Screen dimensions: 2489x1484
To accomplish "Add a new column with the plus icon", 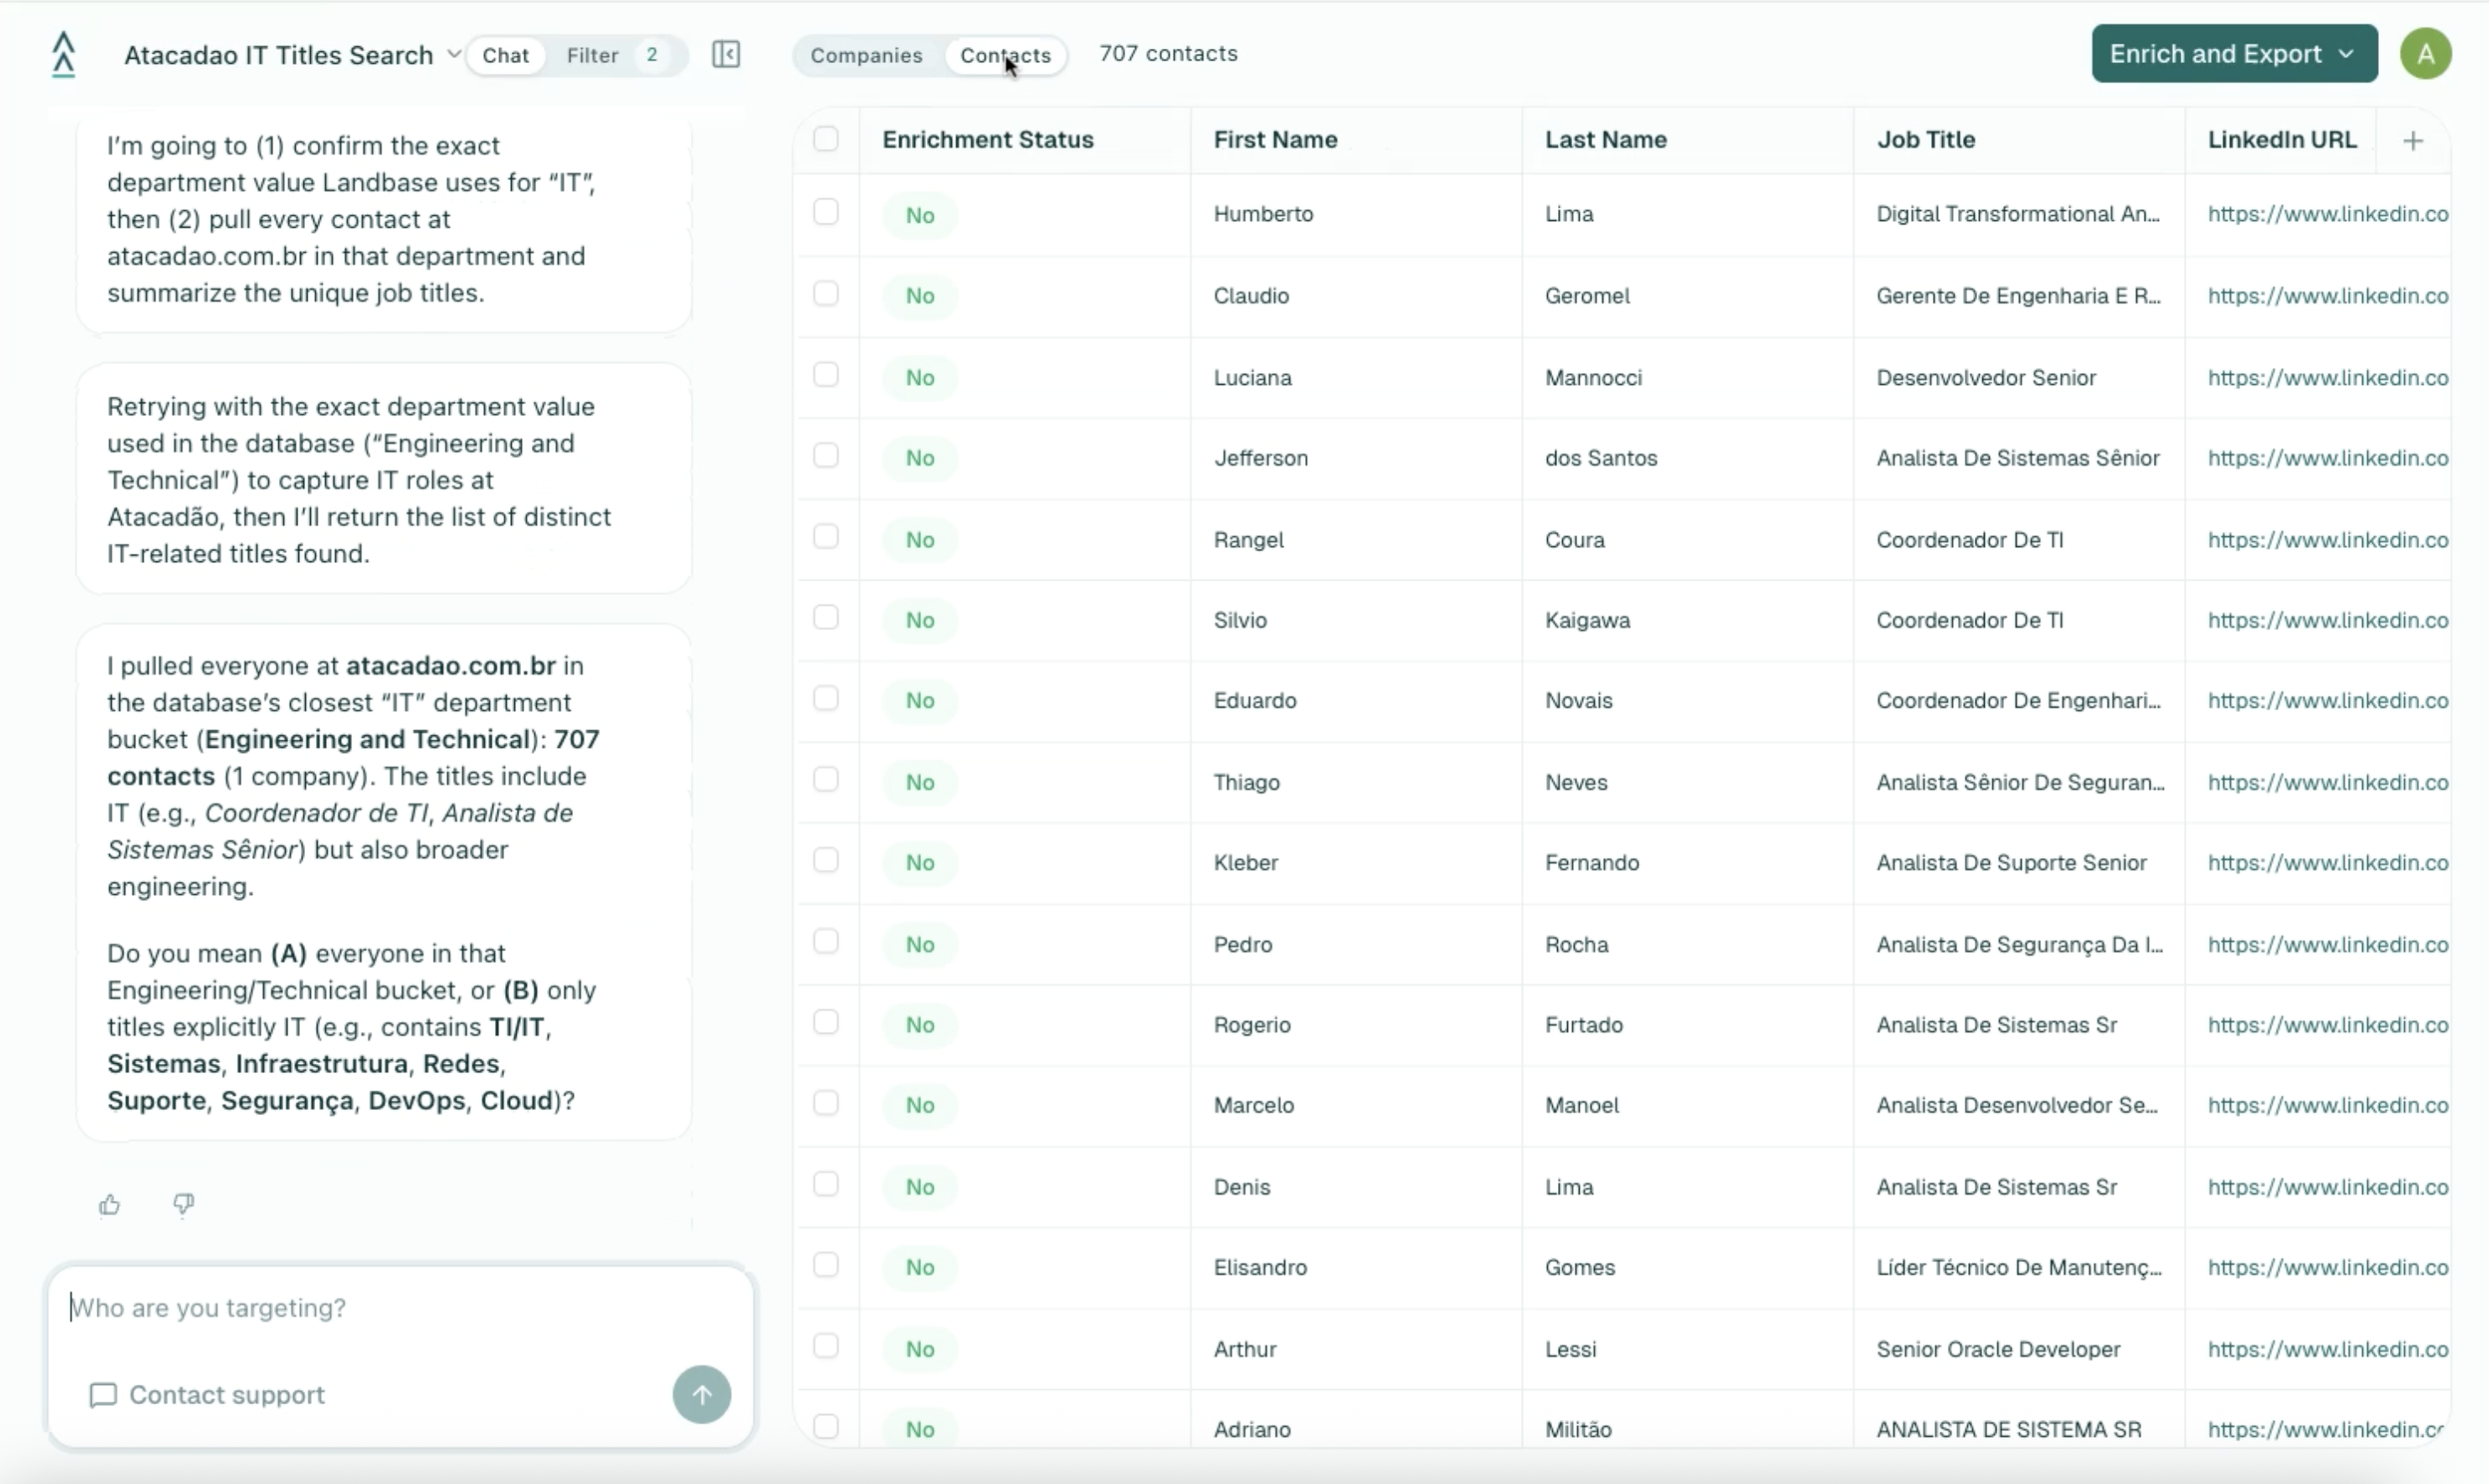I will point(2413,139).
